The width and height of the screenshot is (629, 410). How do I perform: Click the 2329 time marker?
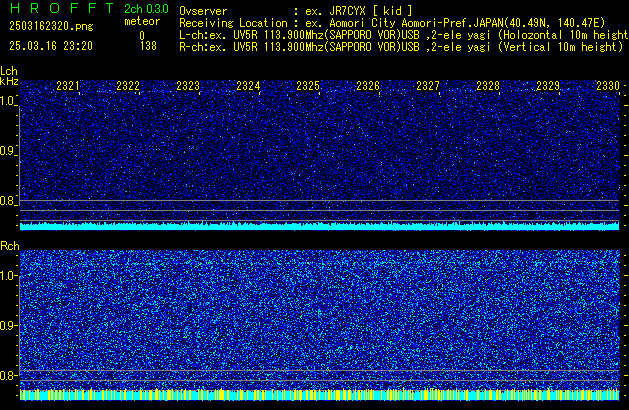(548, 86)
